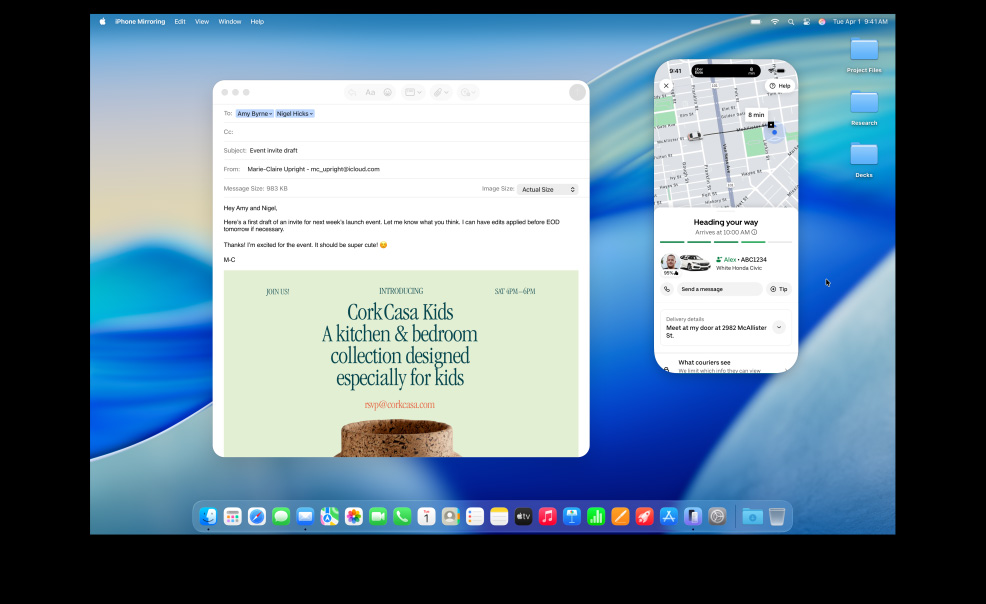Click the arrival time info icon
Screen dimensions: 986x604
[x=754, y=232]
